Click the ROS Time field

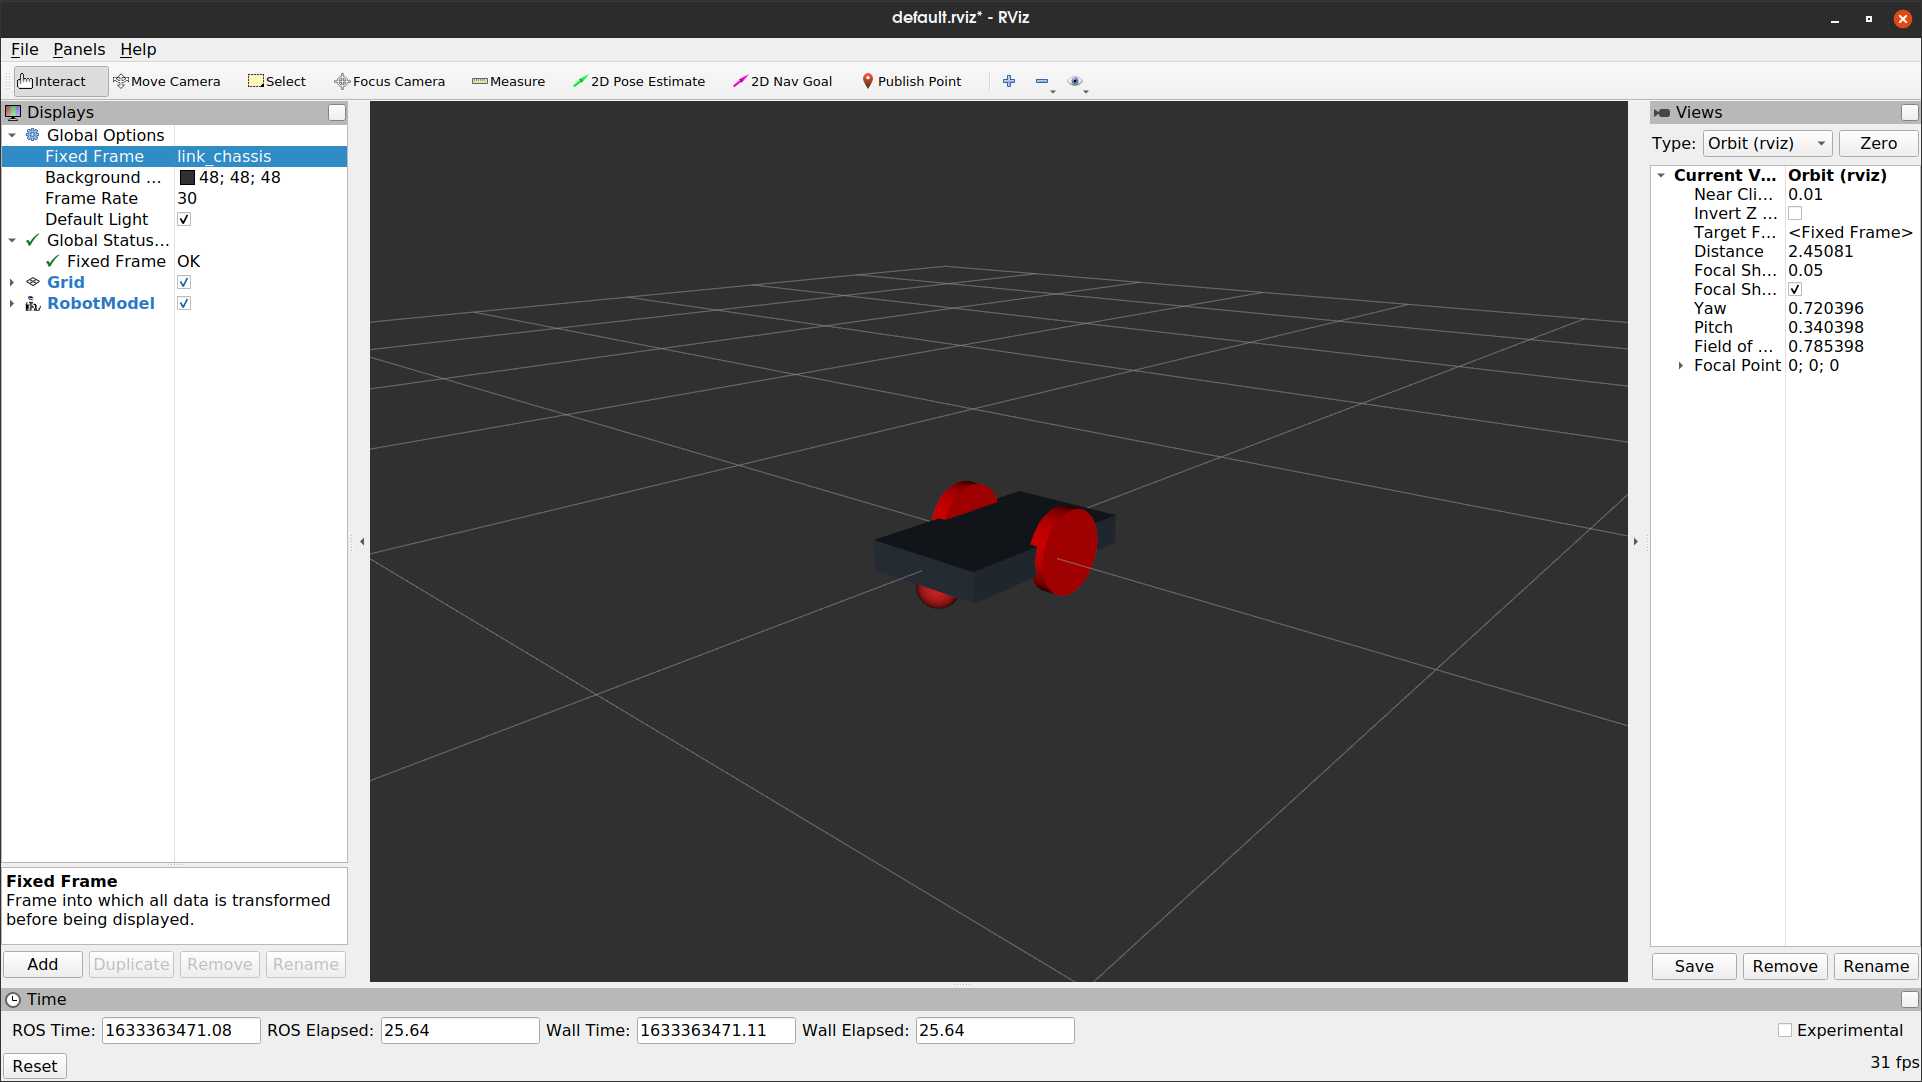pos(180,1030)
